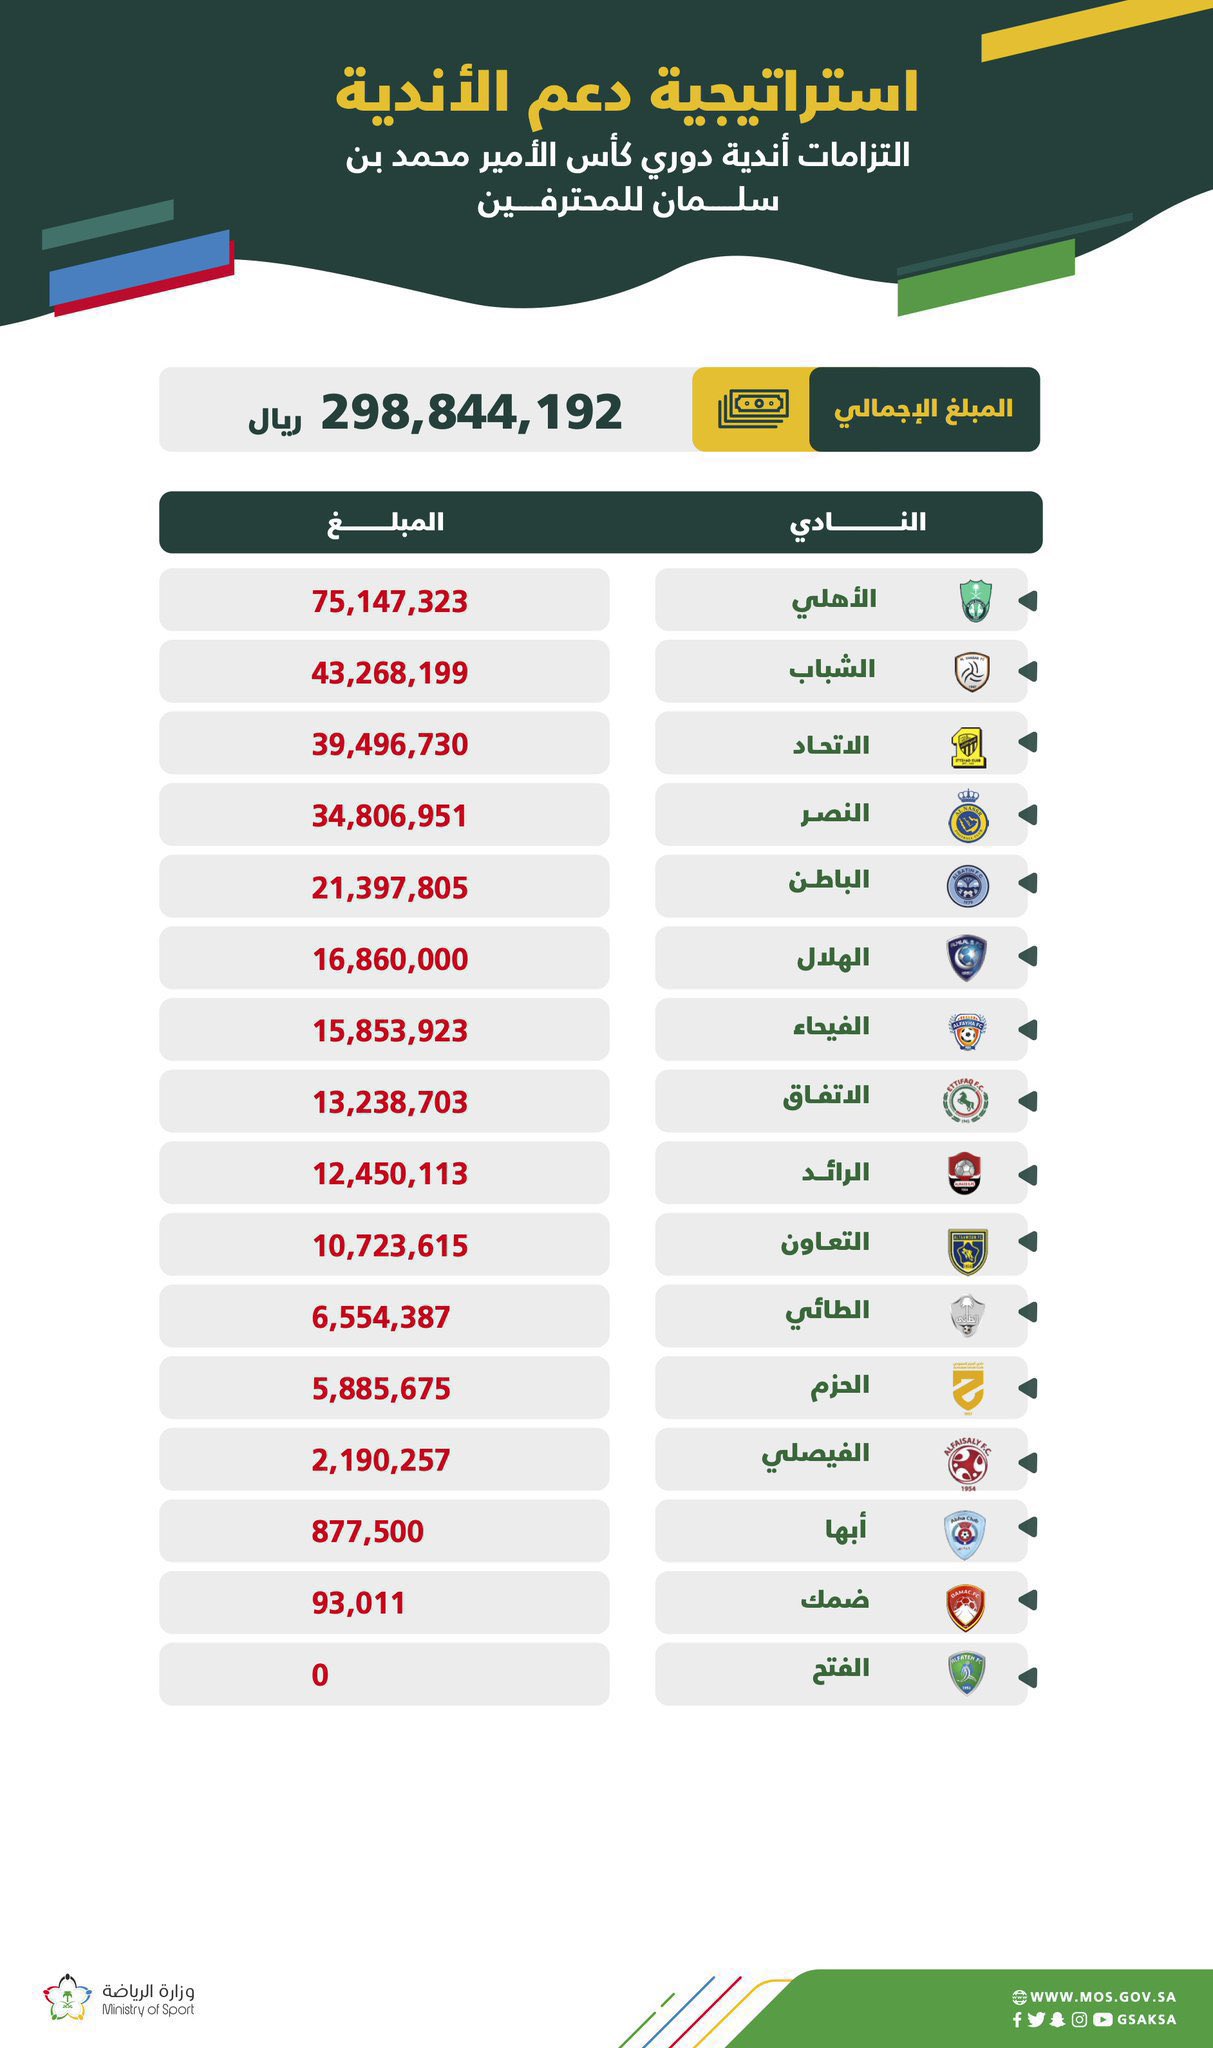Select the Al-Nassr club crest
Viewport: 1213px width, 2048px height.
pyautogui.click(x=968, y=818)
